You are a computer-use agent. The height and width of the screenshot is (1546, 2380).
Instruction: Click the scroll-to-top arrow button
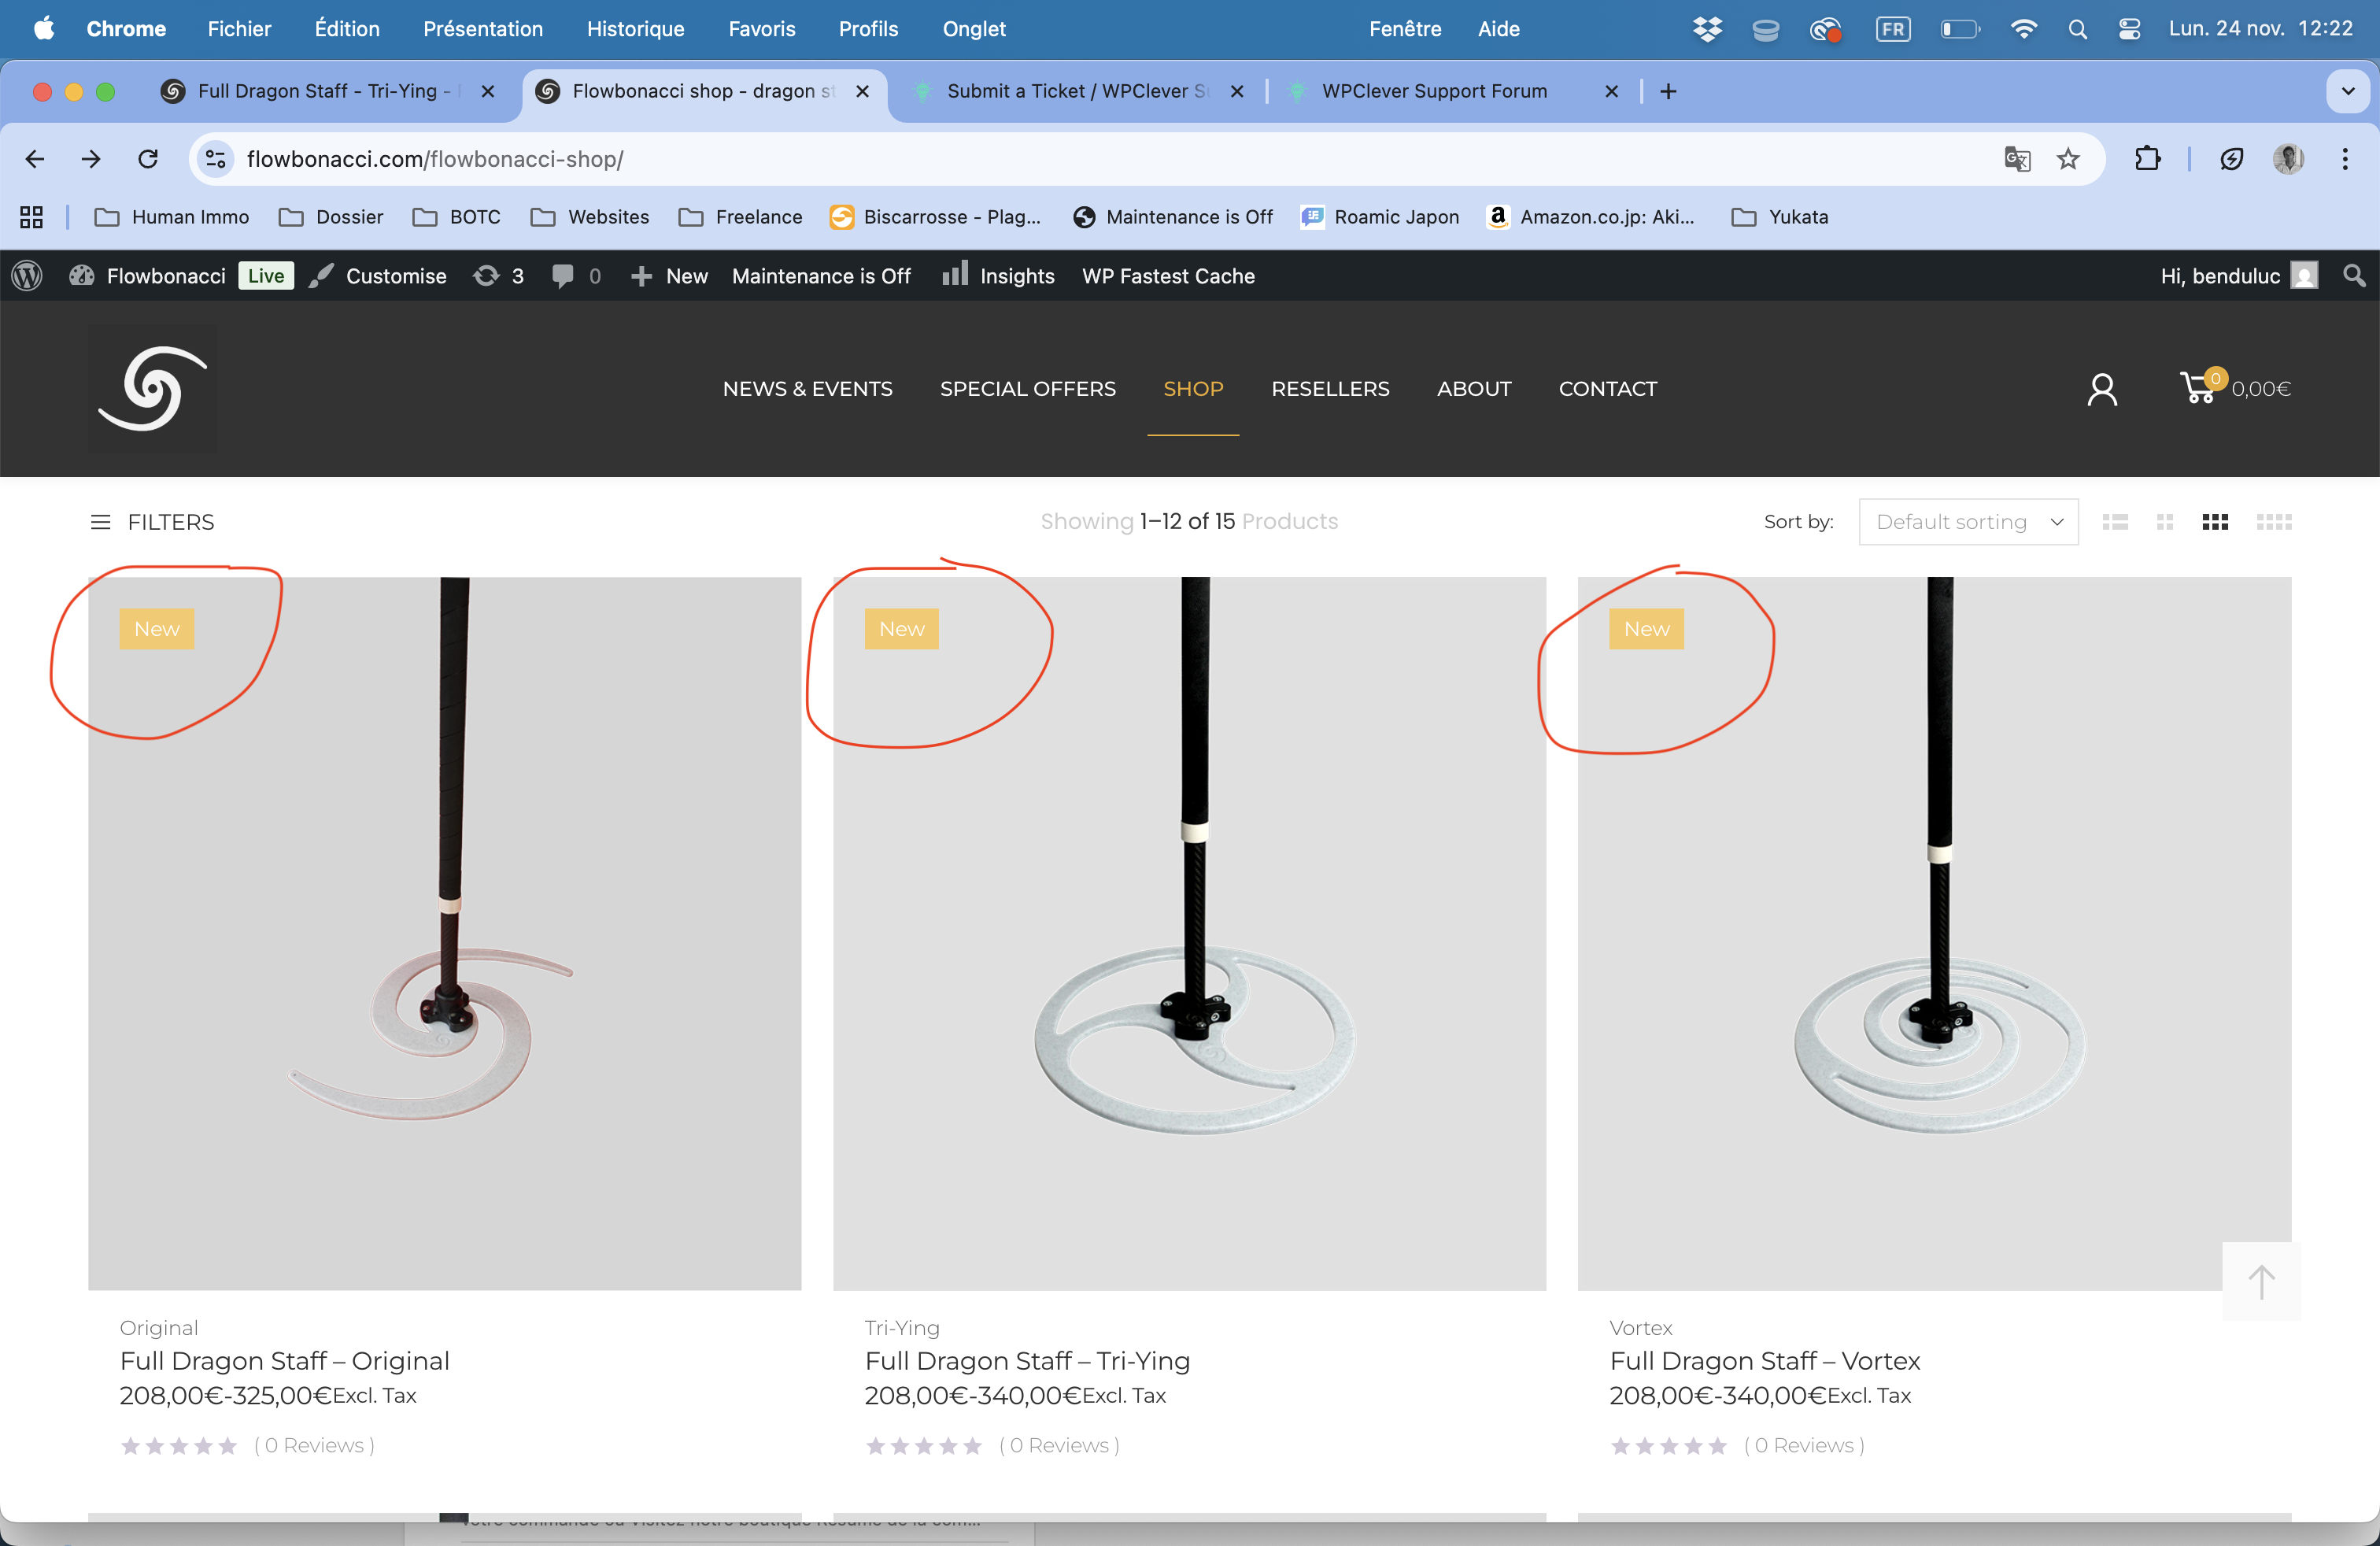tap(2260, 1281)
